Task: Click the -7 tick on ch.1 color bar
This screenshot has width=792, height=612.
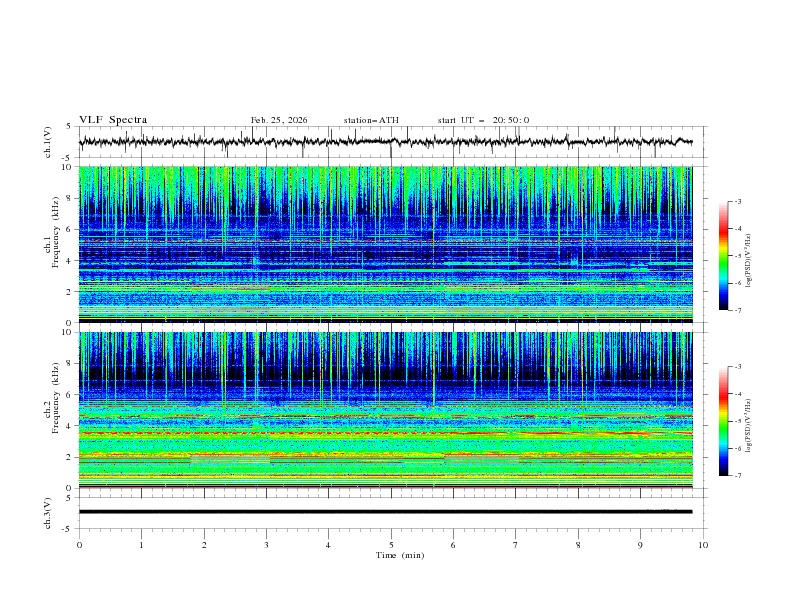Action: pyautogui.click(x=737, y=310)
